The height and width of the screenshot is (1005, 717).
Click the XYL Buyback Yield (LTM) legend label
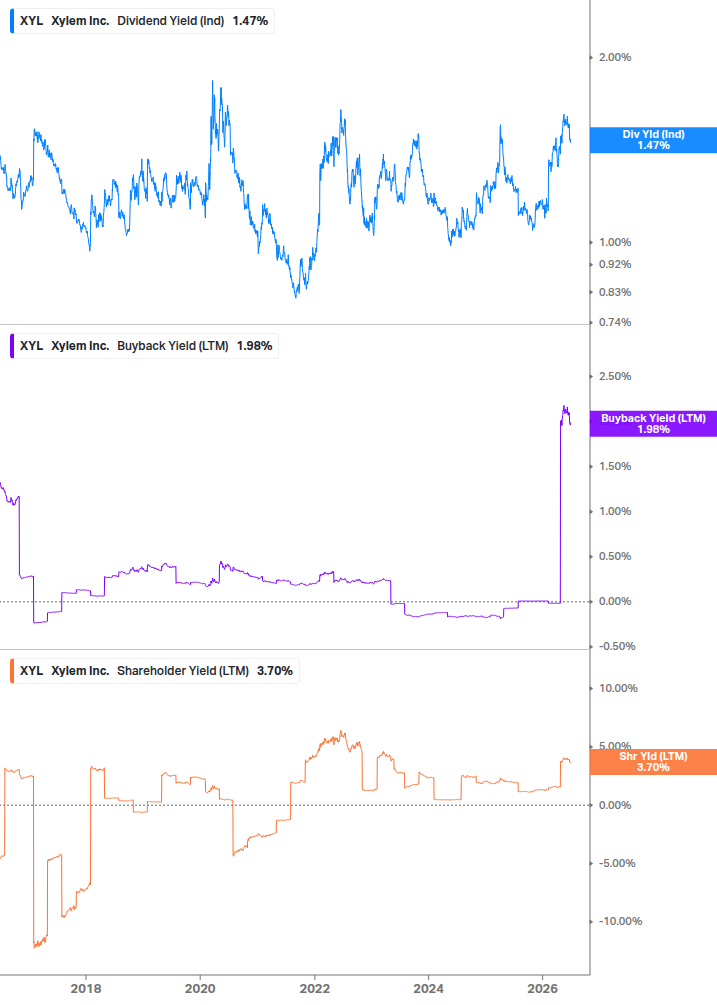(144, 346)
